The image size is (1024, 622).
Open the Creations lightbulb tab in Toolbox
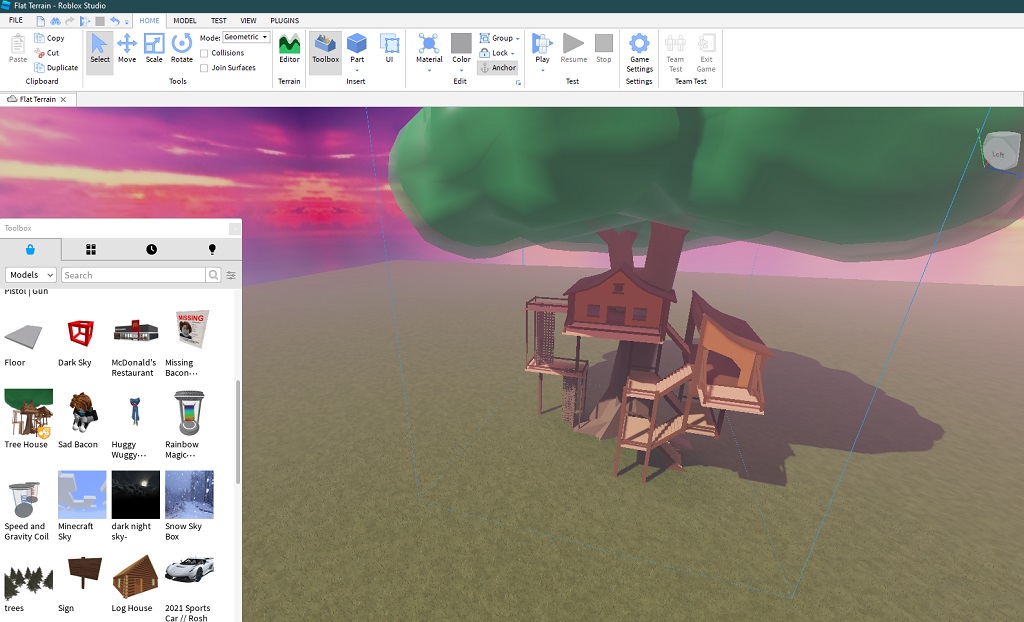212,249
